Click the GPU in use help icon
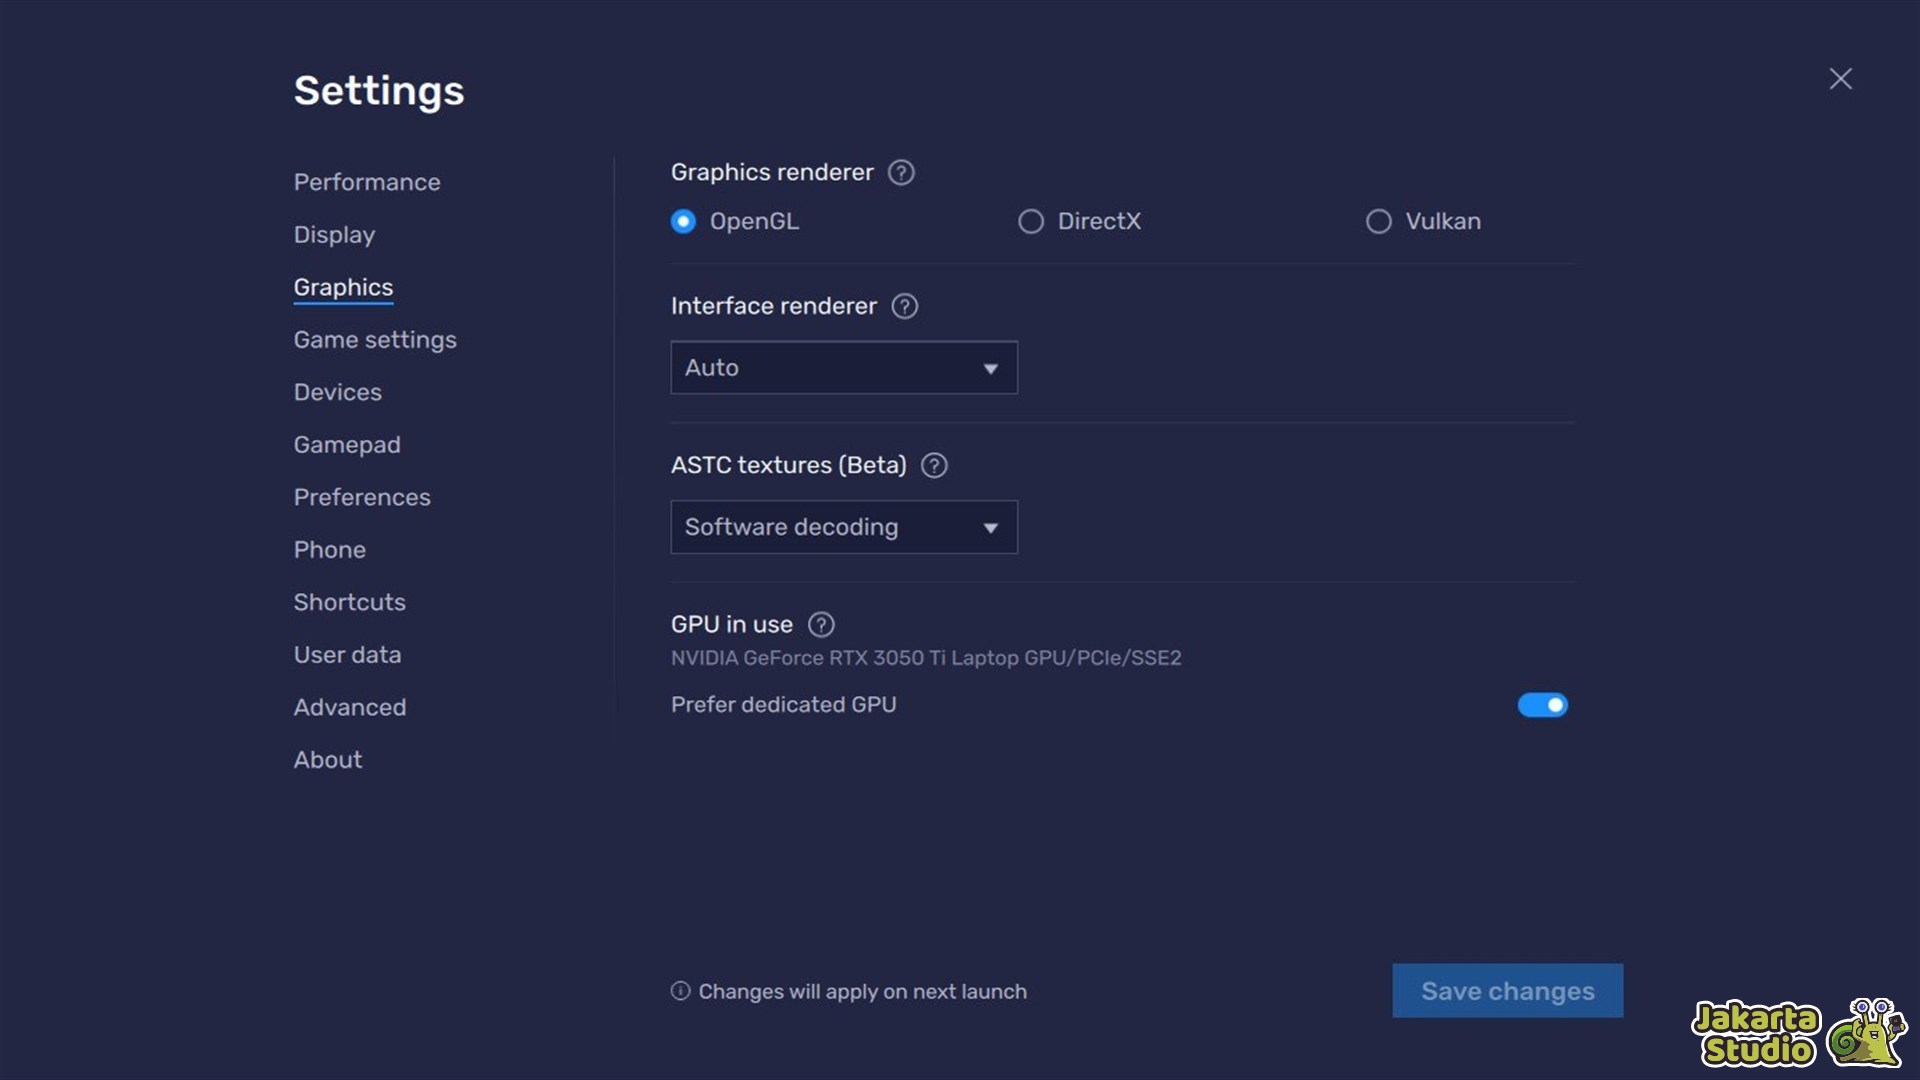 coord(821,624)
